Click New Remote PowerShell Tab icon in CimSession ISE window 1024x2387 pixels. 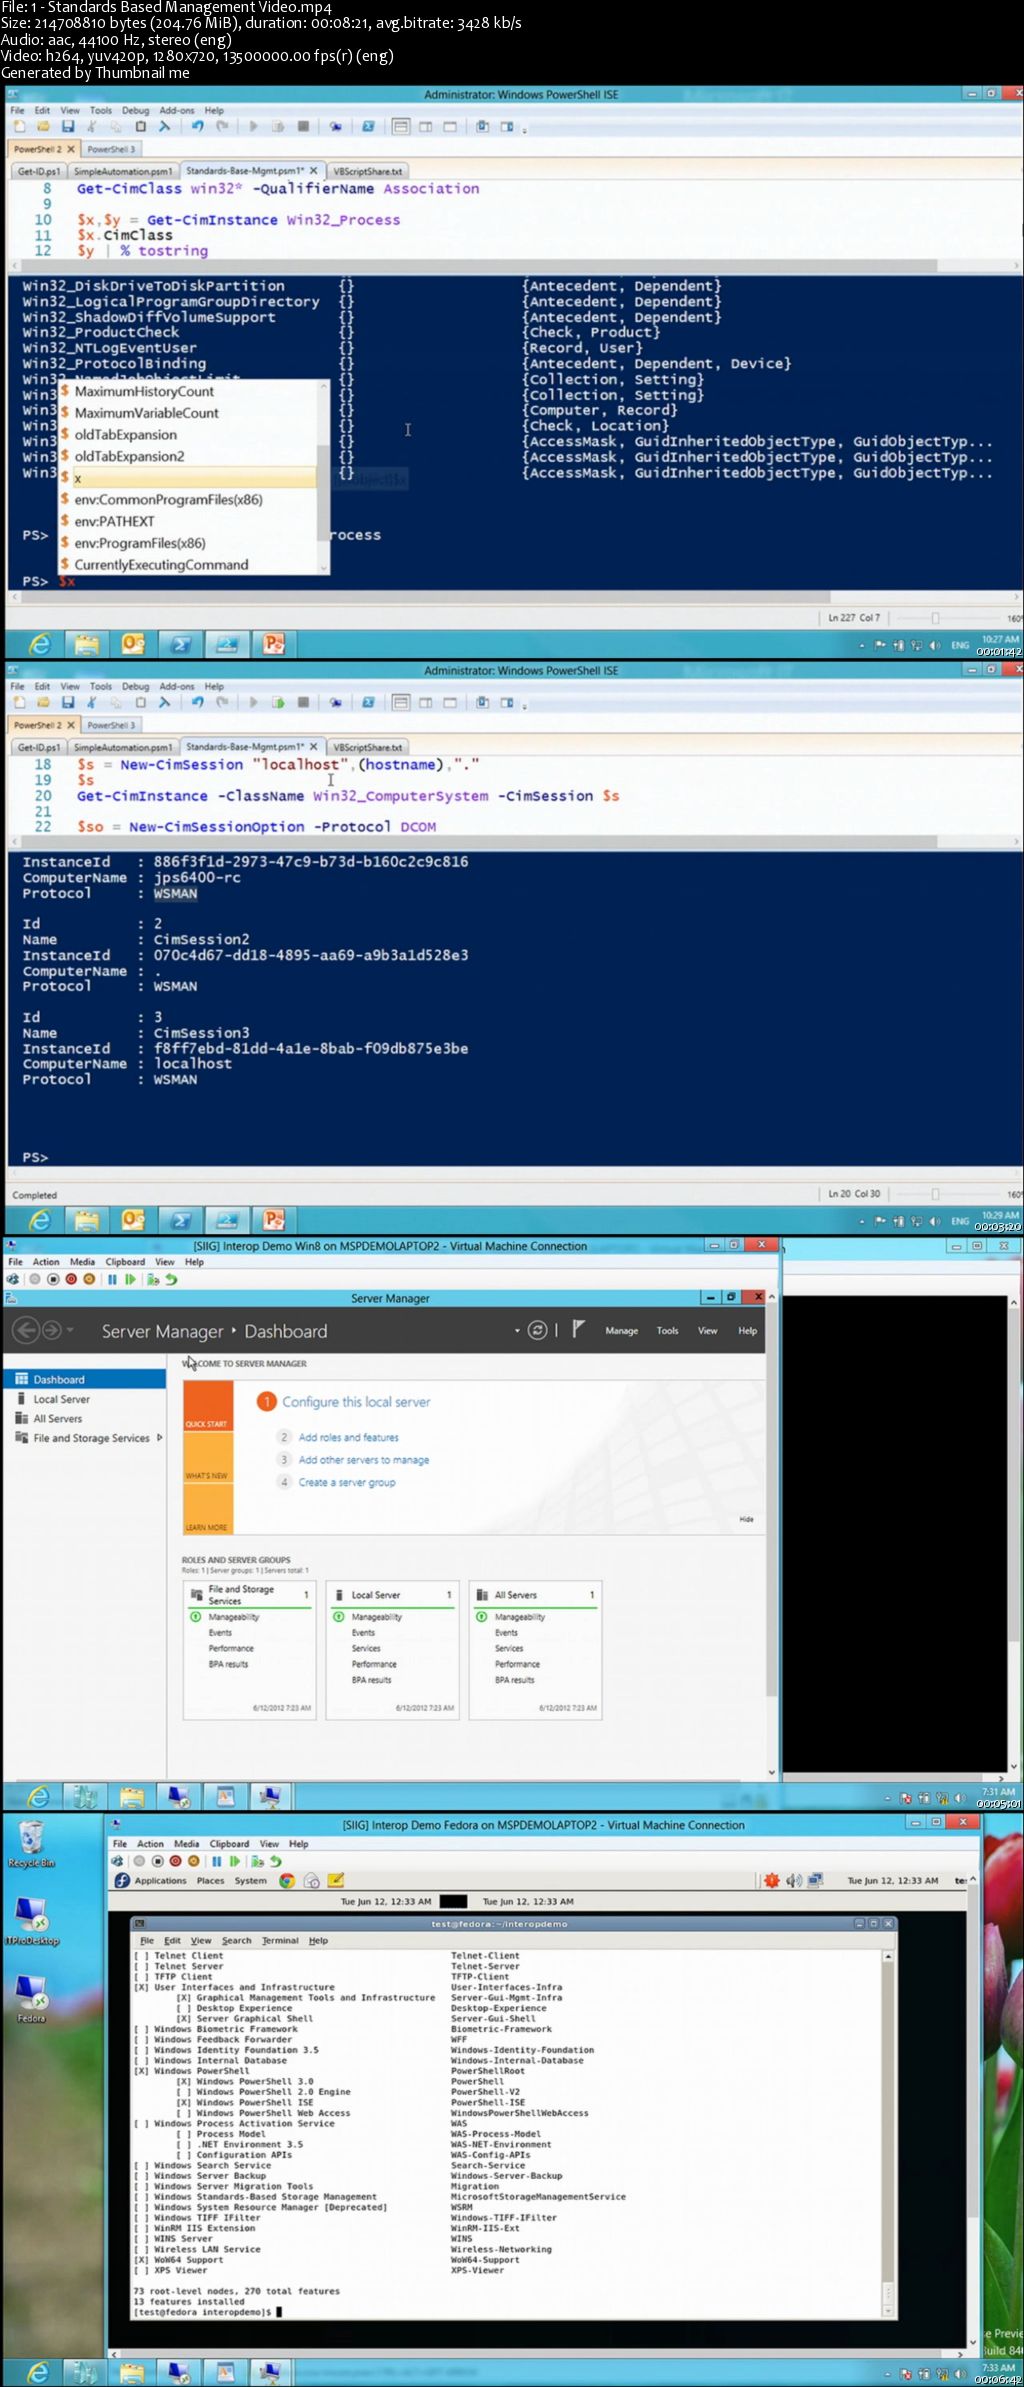[x=336, y=703]
